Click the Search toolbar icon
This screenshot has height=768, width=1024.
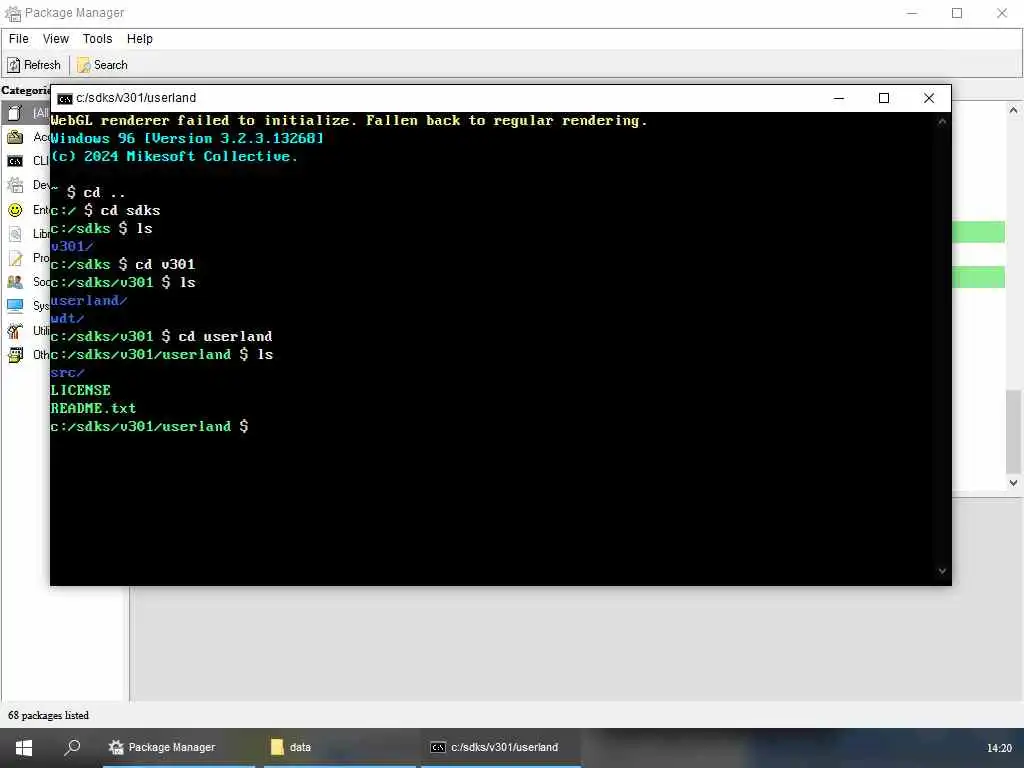(84, 65)
